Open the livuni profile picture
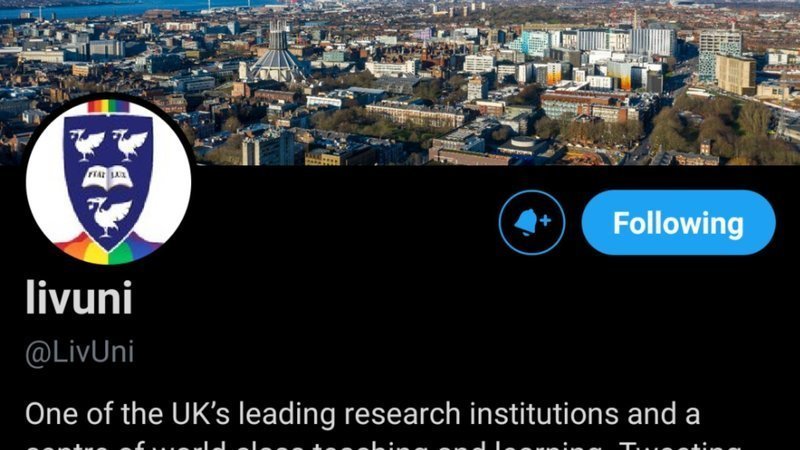The image size is (800, 450). (x=109, y=182)
